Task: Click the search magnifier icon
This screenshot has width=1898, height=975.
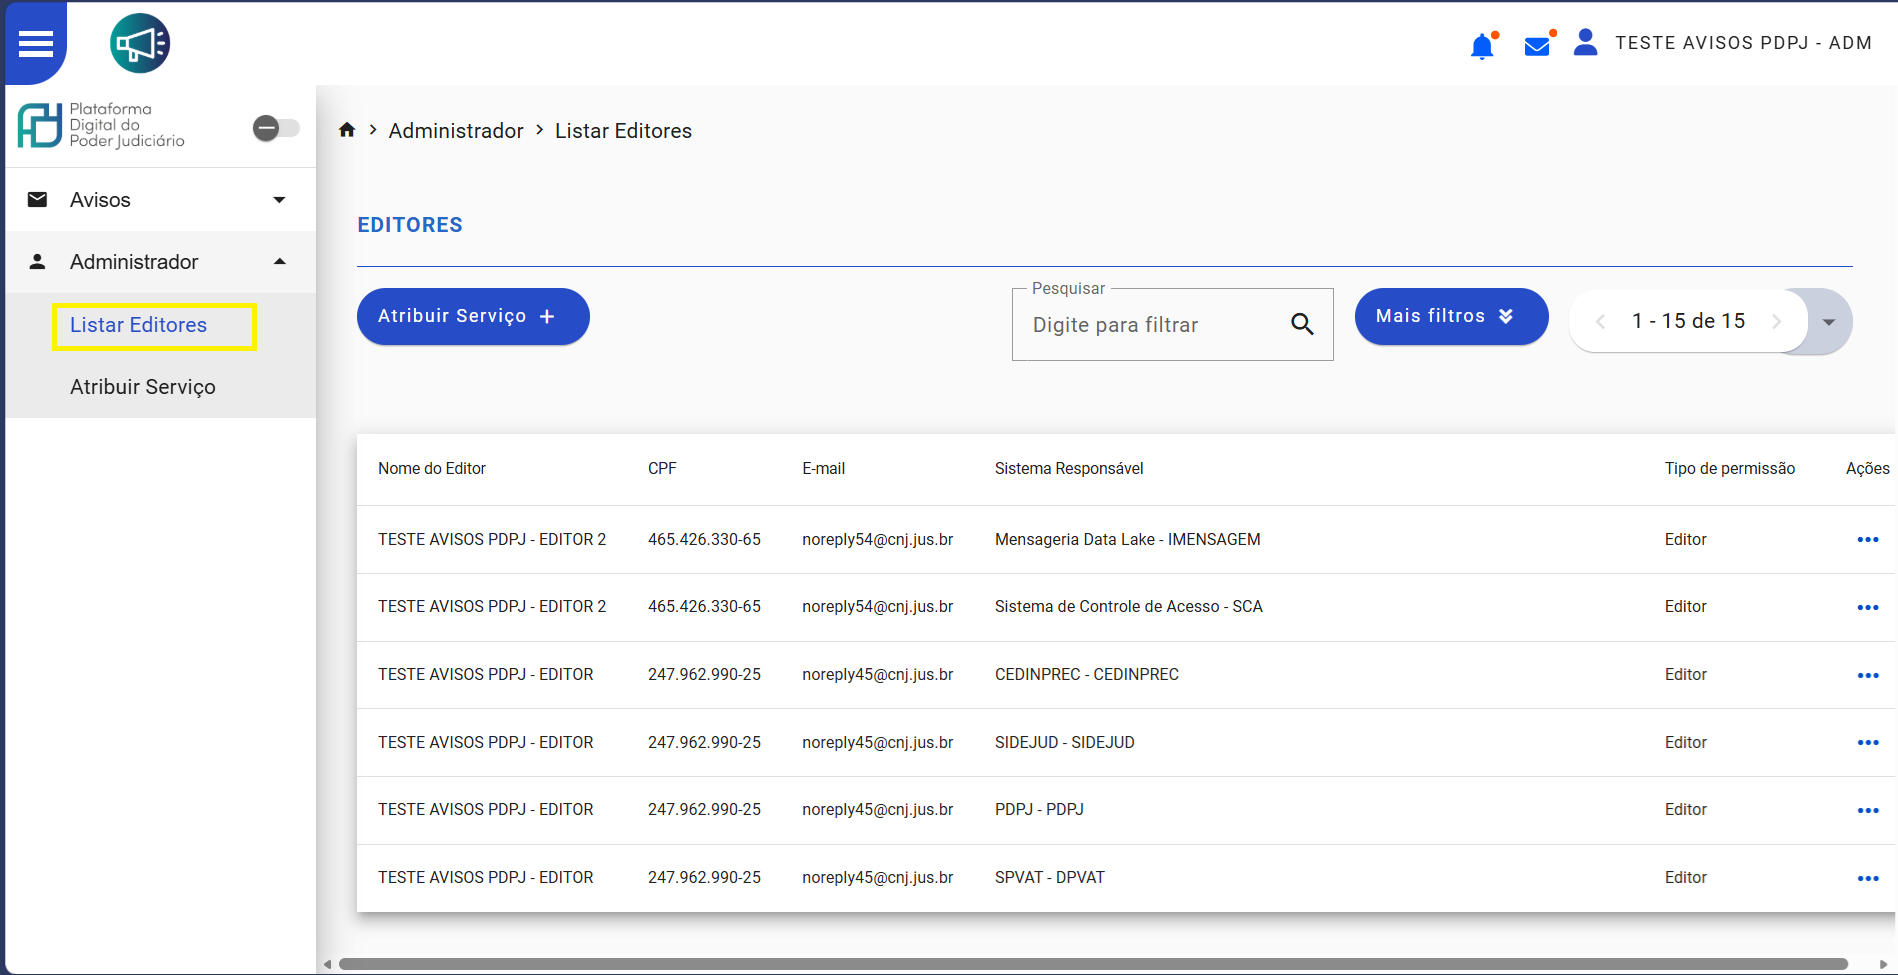Action: click(x=1302, y=324)
